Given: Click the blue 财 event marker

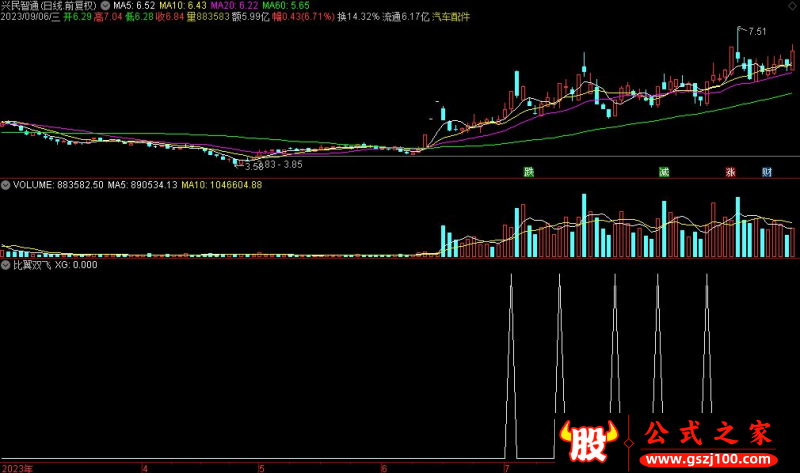Looking at the screenshot, I should pyautogui.click(x=767, y=172).
